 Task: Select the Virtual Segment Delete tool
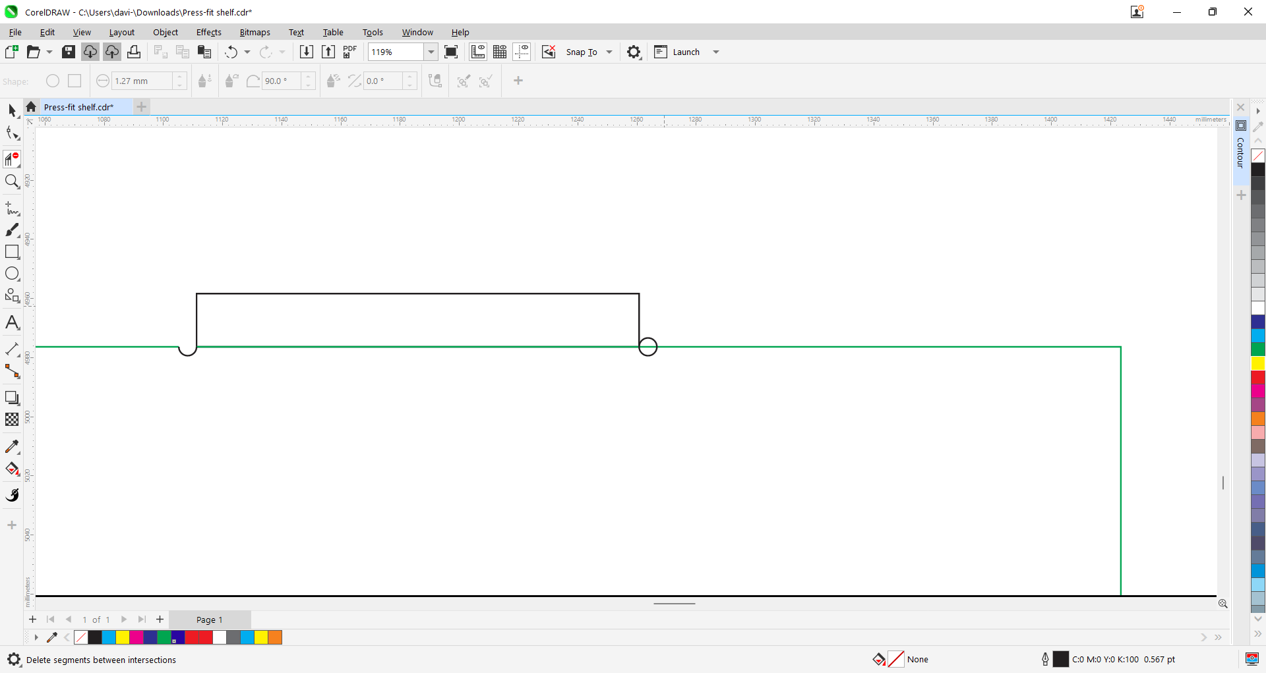tap(12, 159)
